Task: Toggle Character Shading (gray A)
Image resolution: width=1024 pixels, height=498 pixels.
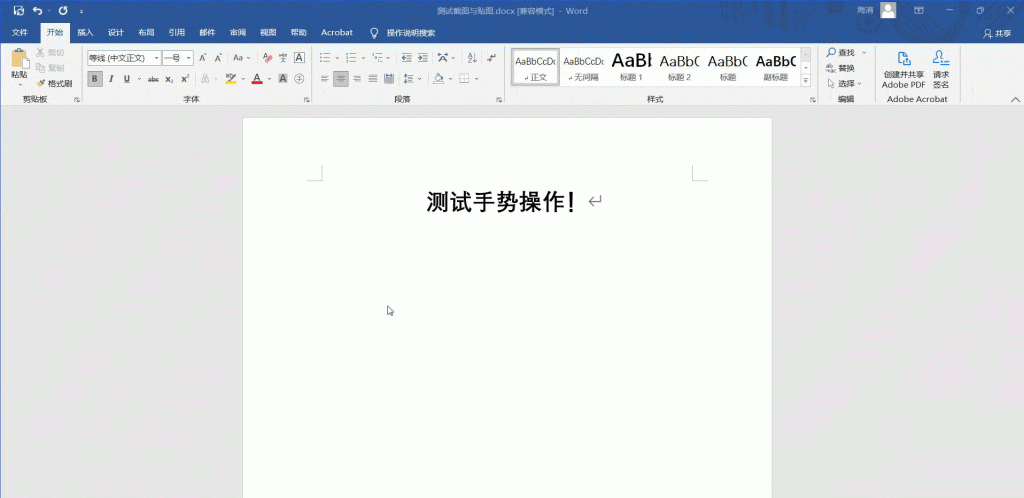Action: coord(283,79)
